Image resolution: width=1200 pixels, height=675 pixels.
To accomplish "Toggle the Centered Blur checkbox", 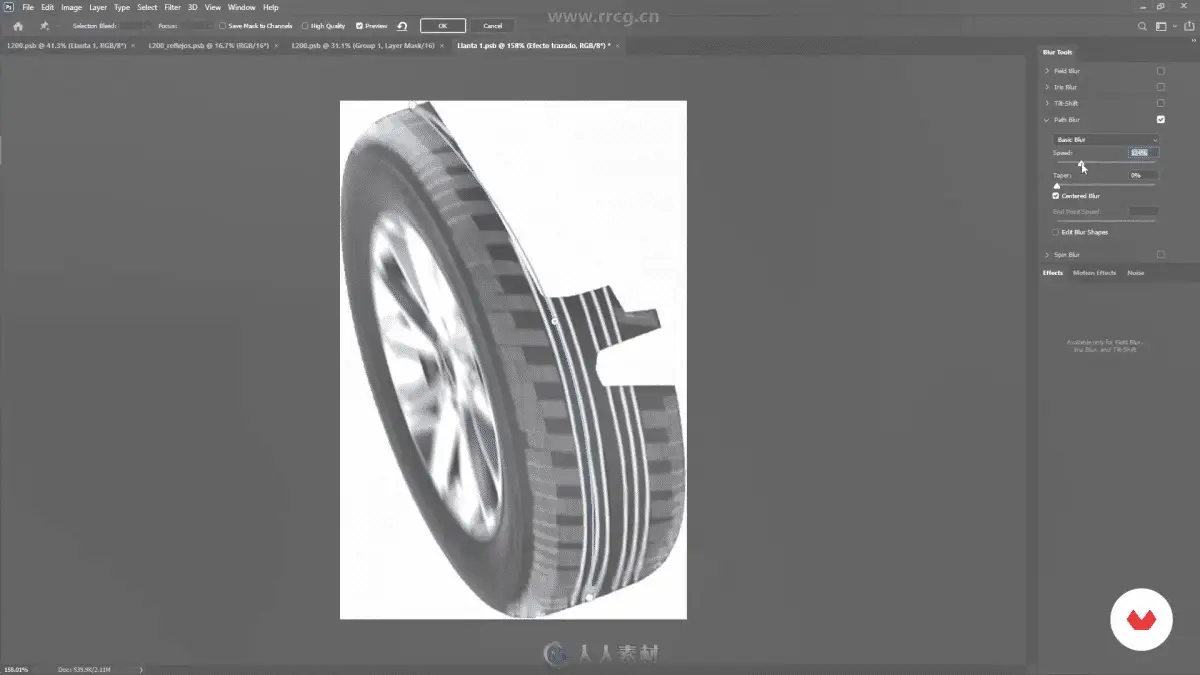I will tap(1056, 196).
